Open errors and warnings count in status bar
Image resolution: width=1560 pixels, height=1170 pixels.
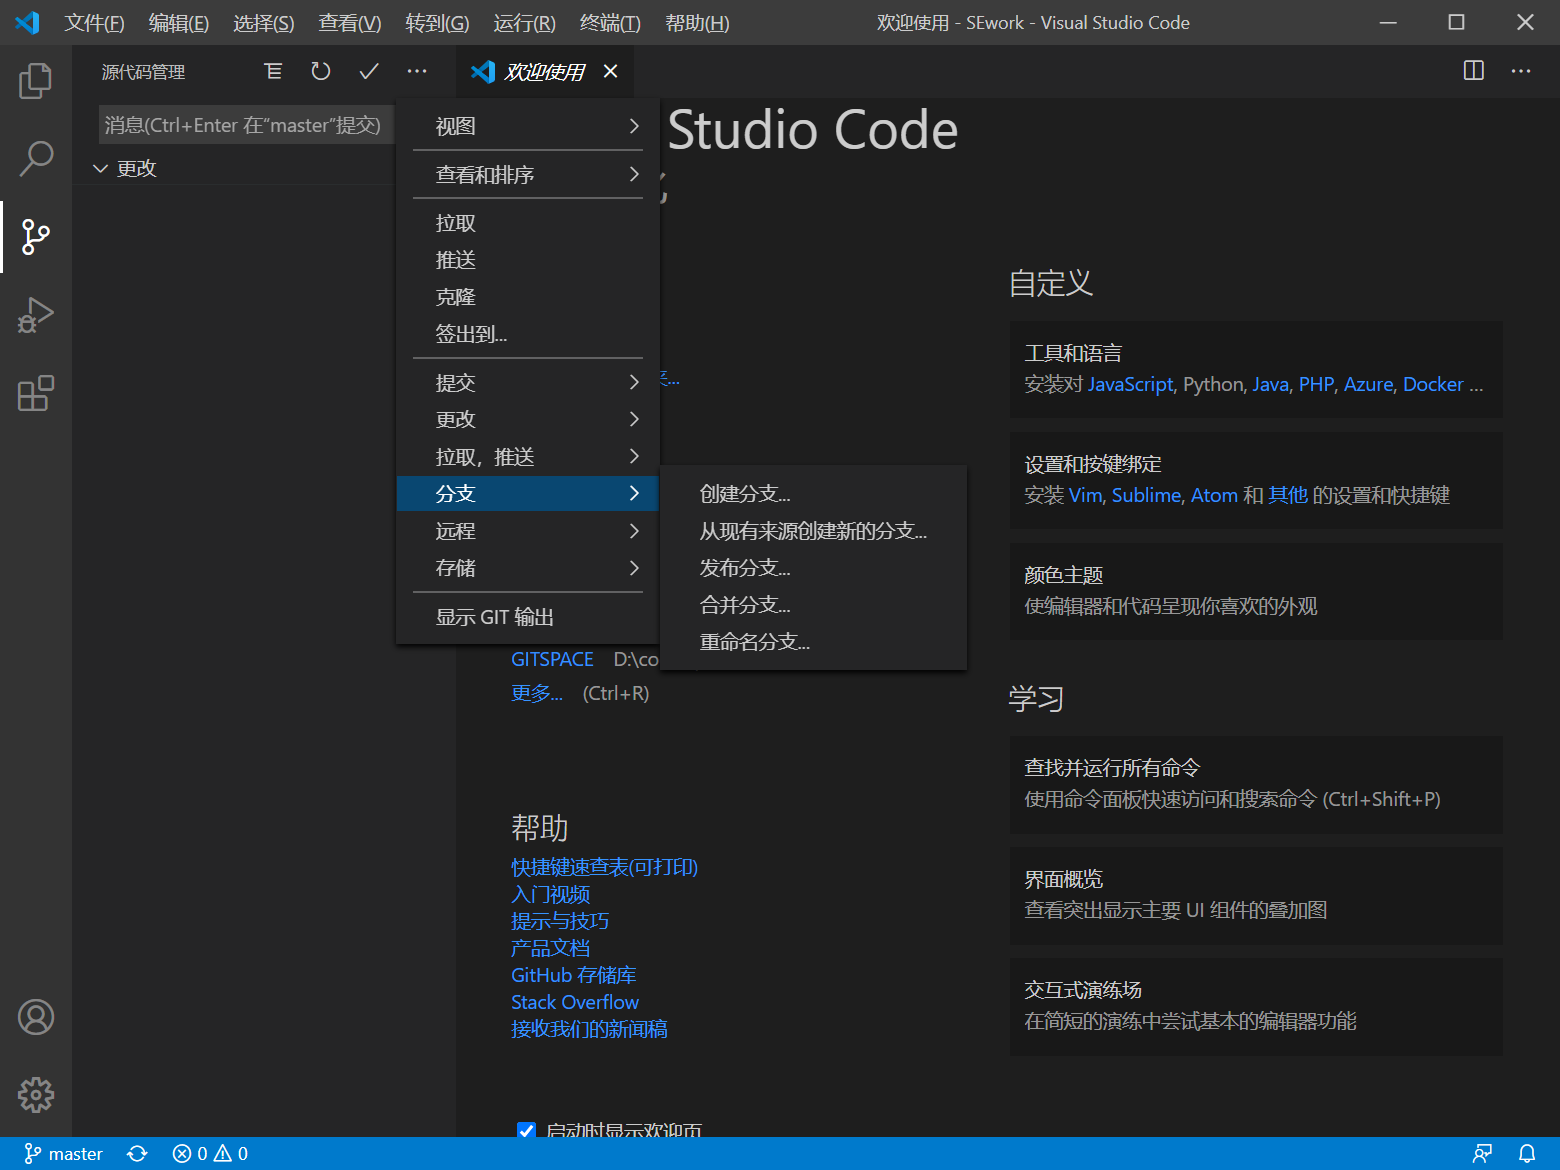(x=210, y=1154)
